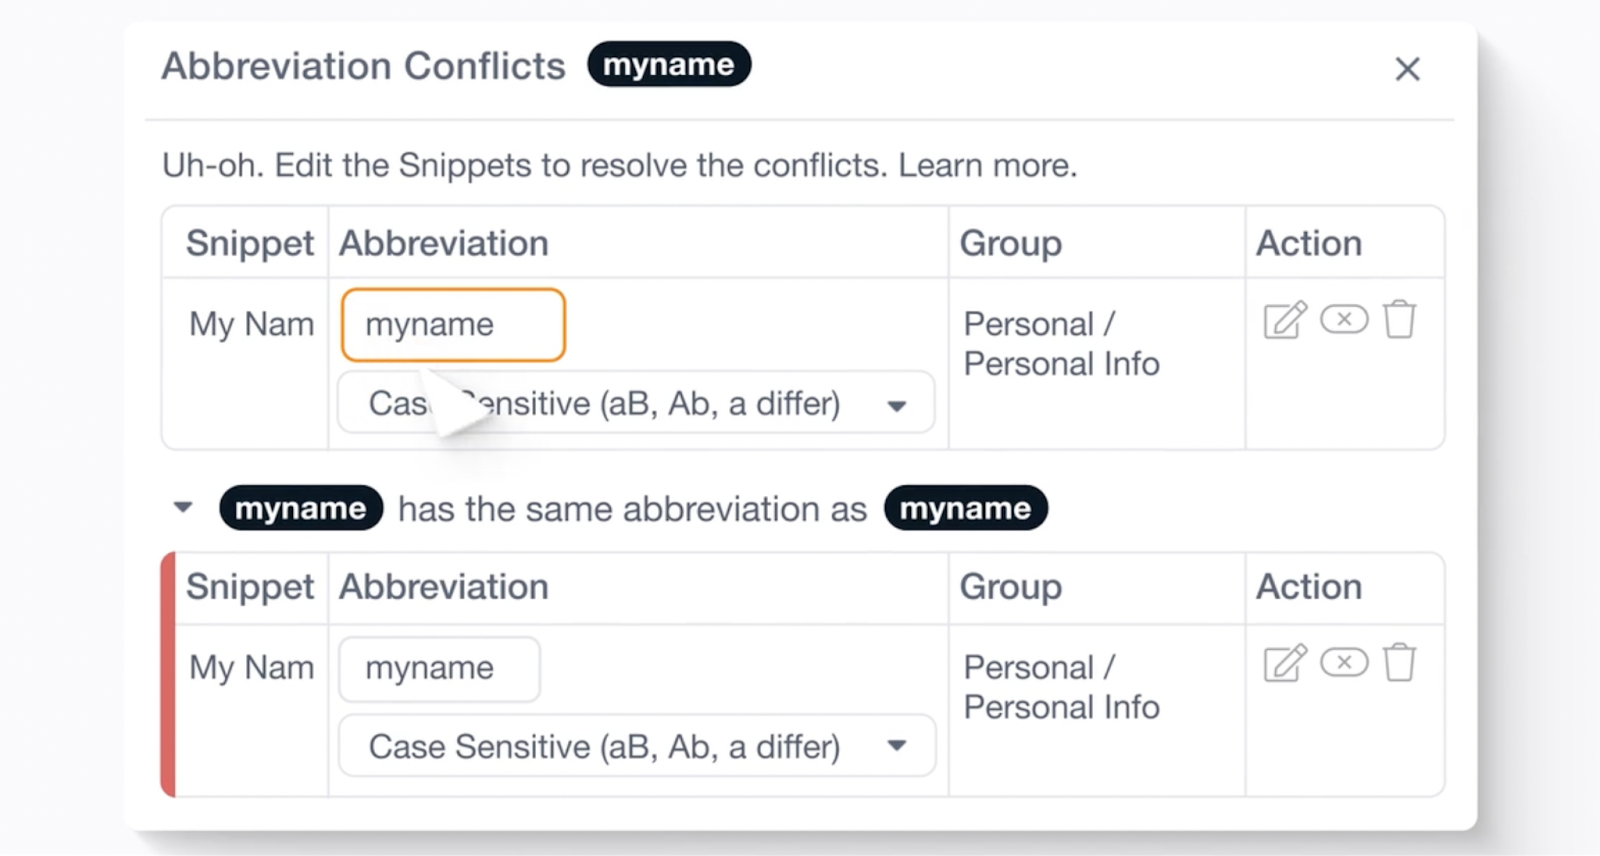This screenshot has height=856, width=1600.
Task: Collapse the 'has the same abbreviation' section
Action: coord(183,508)
